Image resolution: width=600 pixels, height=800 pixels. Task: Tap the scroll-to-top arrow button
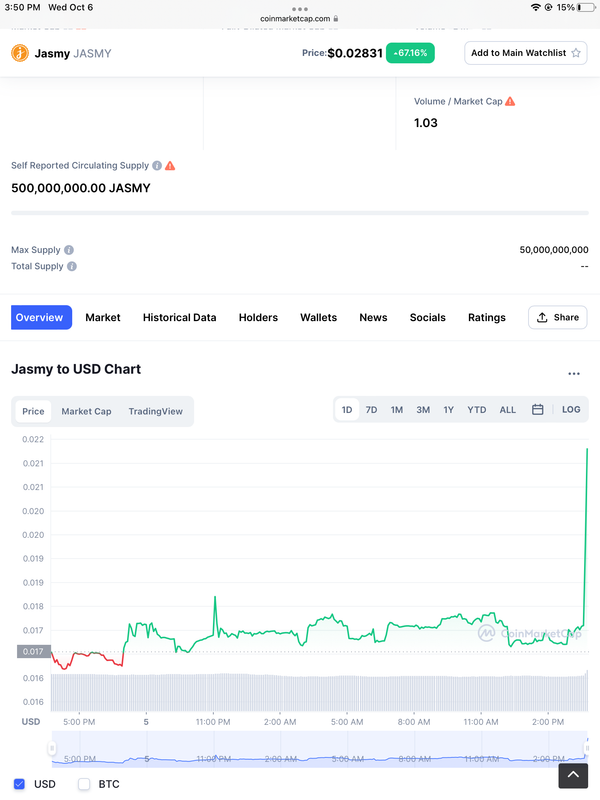573,776
